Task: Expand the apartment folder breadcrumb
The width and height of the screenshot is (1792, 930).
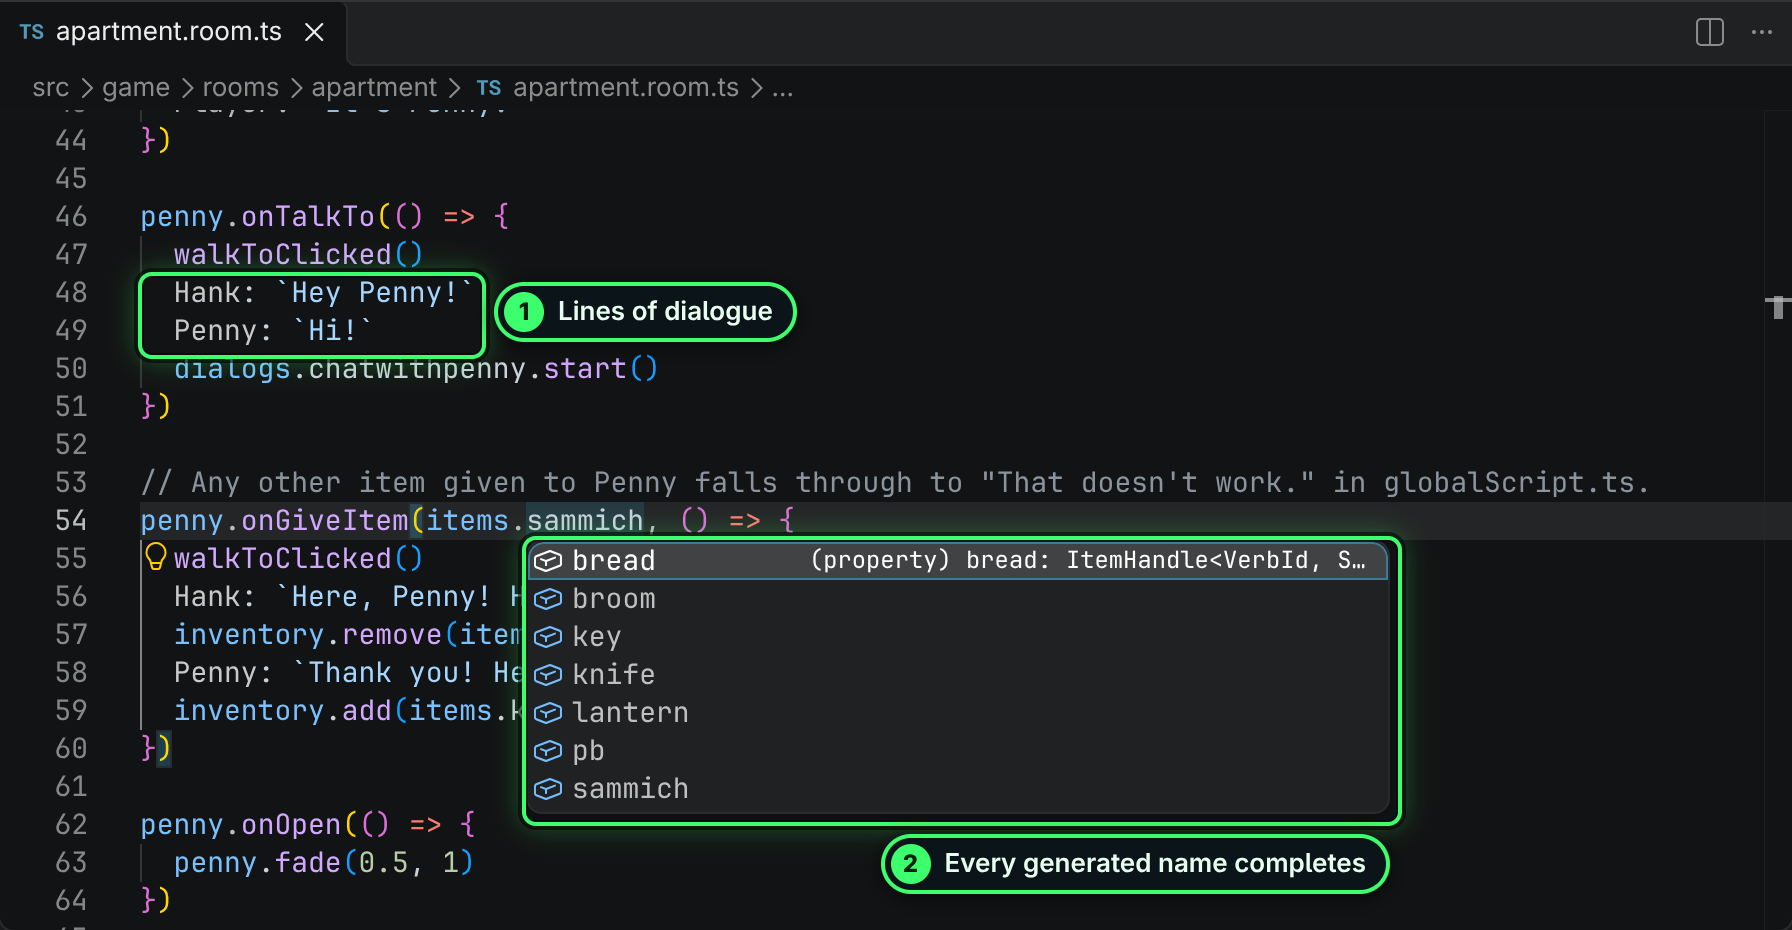Action: coord(374,88)
